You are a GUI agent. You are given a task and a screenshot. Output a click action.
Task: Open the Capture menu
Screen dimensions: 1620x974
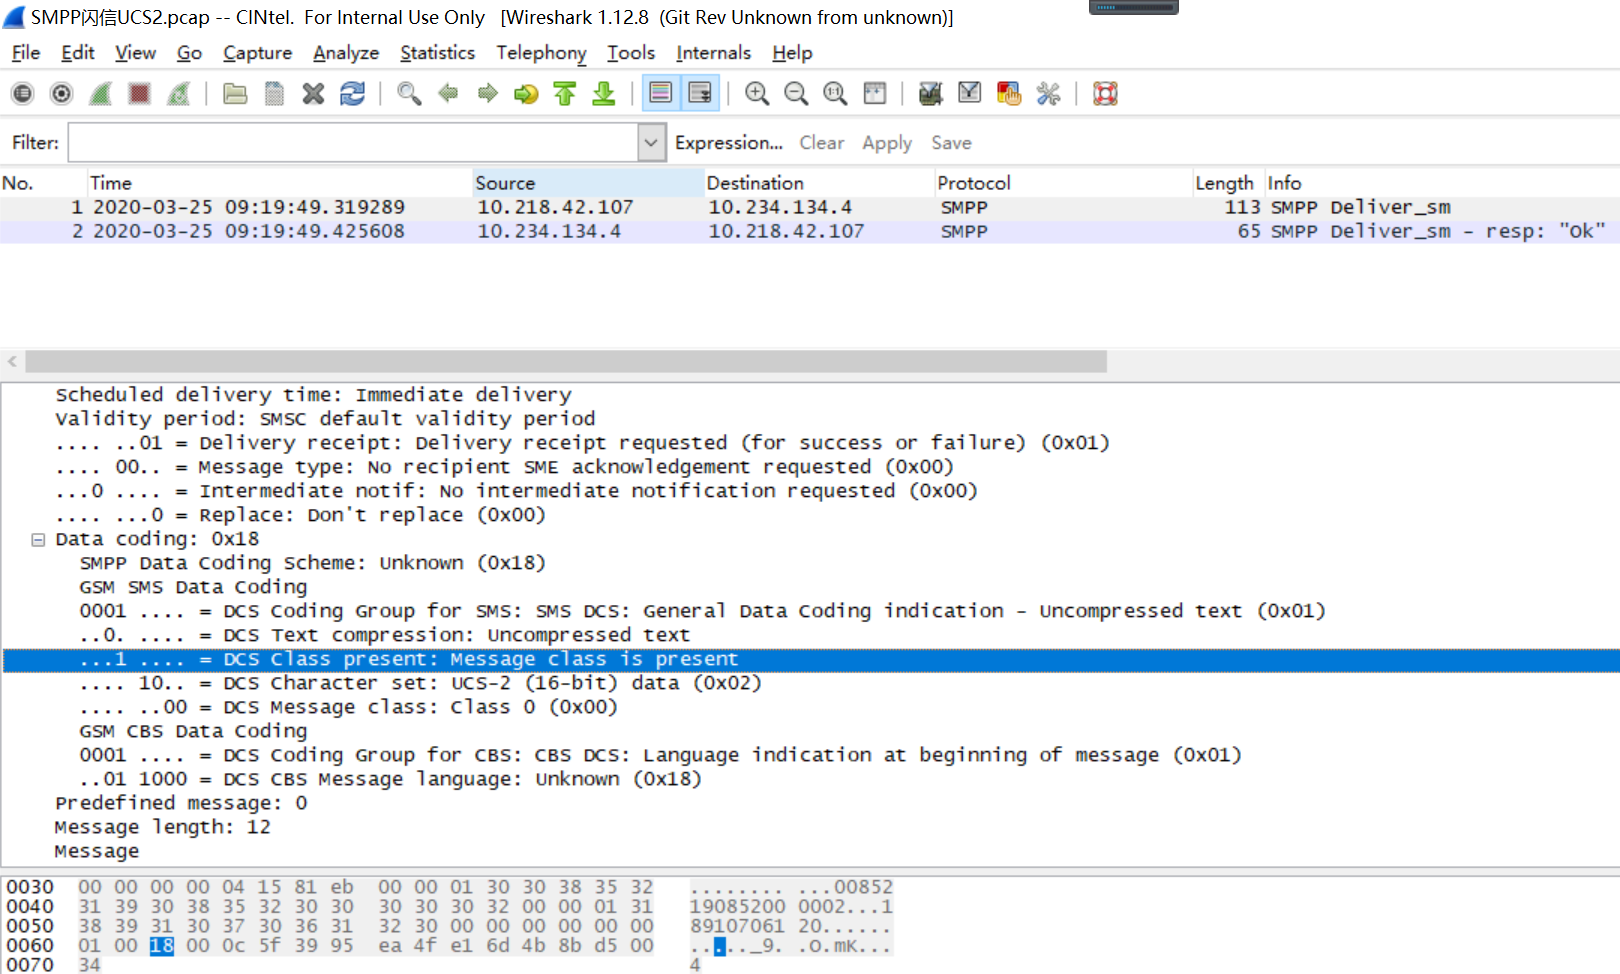257,53
